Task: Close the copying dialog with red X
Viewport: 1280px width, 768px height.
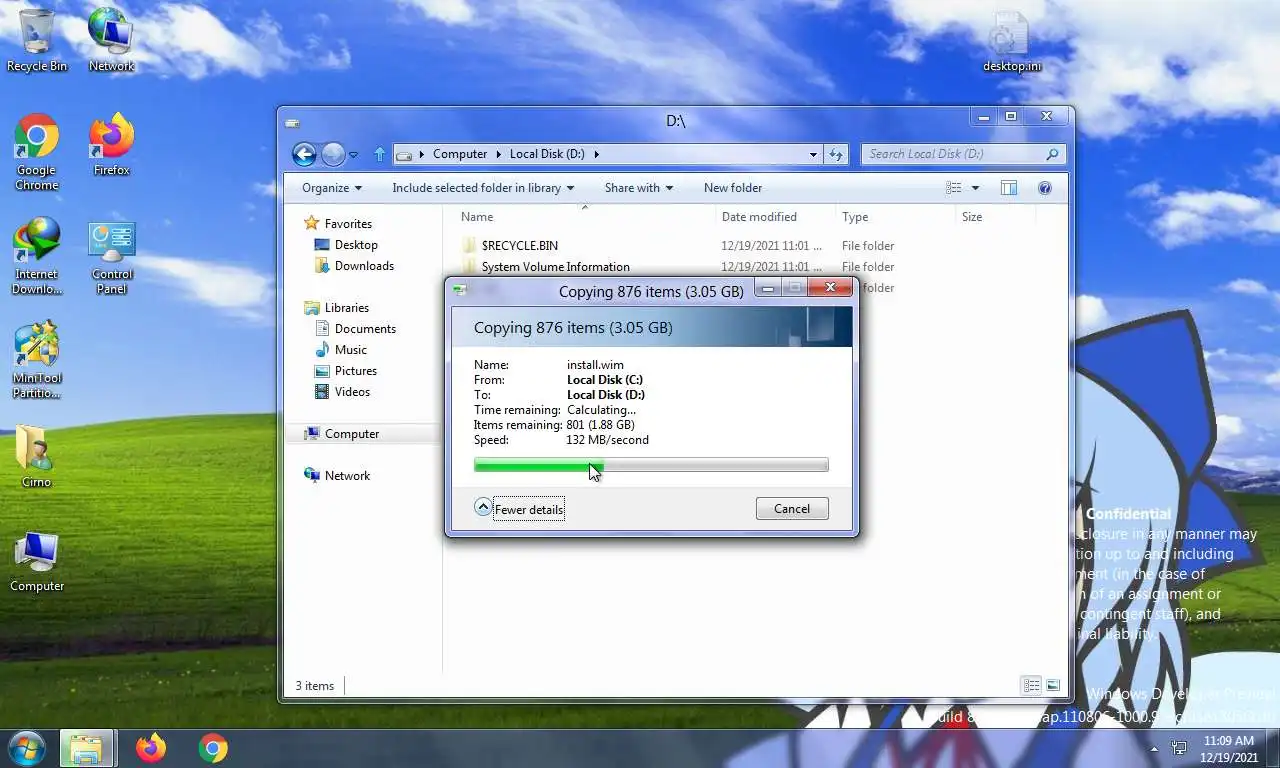Action: click(829, 288)
